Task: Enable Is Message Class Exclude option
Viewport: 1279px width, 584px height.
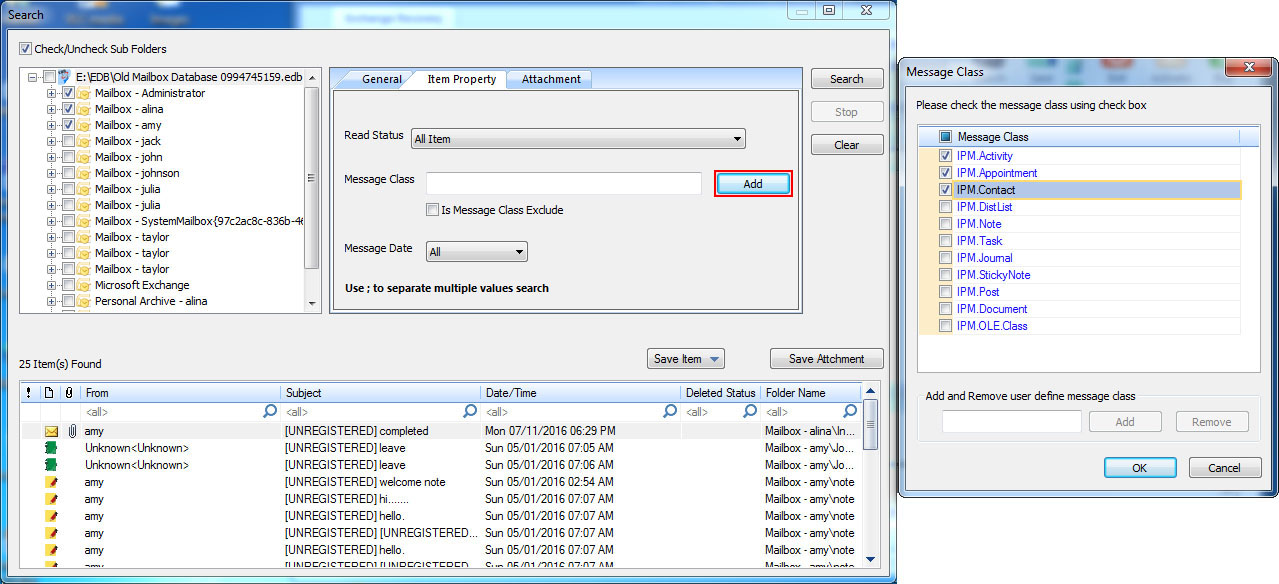Action: [x=432, y=210]
